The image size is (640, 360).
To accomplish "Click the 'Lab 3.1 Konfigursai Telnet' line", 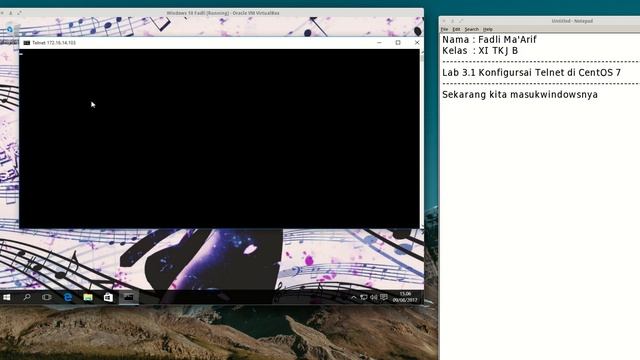I will point(531,73).
